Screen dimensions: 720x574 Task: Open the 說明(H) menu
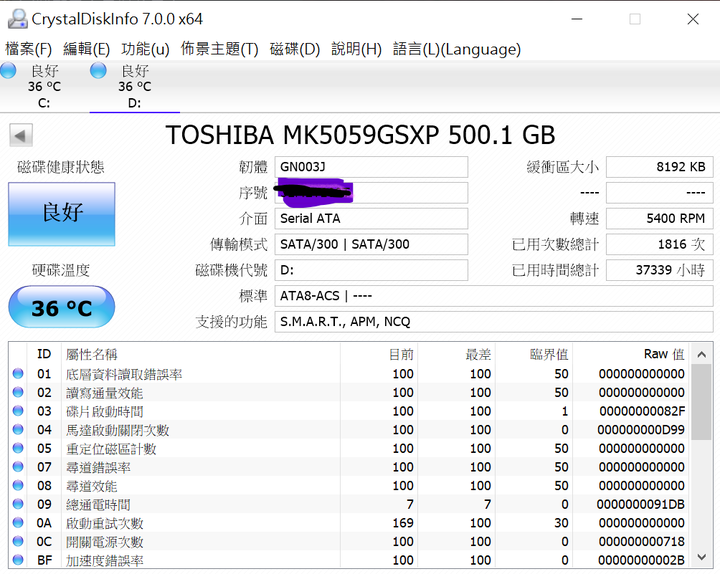pyautogui.click(x=356, y=49)
